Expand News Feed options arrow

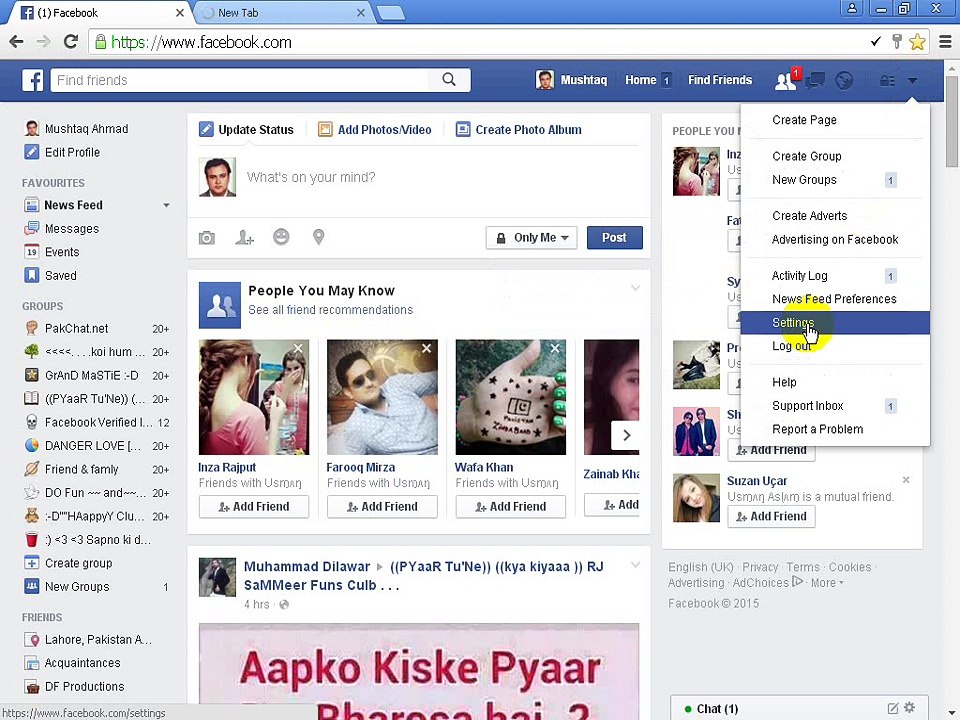click(167, 205)
